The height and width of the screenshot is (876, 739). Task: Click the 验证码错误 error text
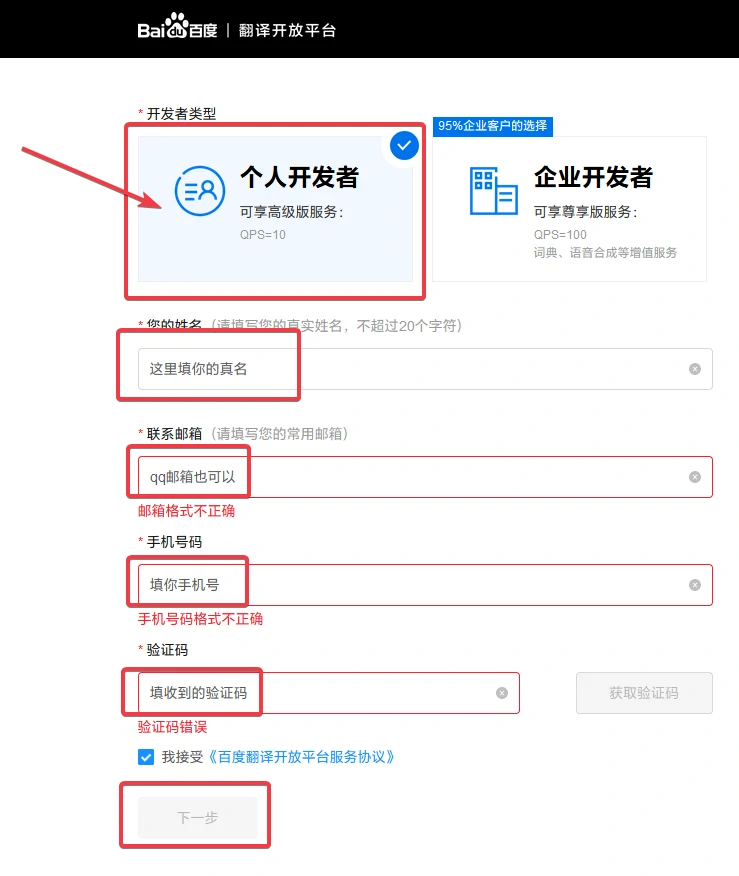[173, 727]
